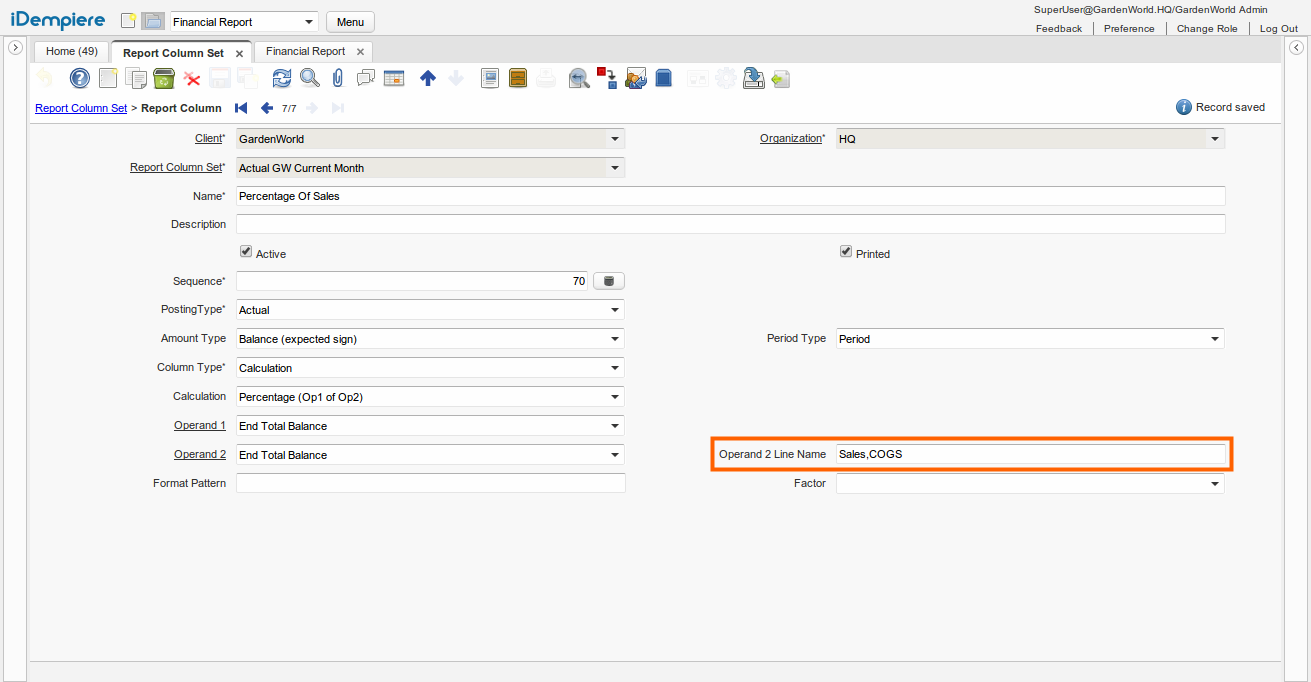Image resolution: width=1311 pixels, height=682 pixels.
Task: Open the Print document icon
Action: click(x=545, y=78)
